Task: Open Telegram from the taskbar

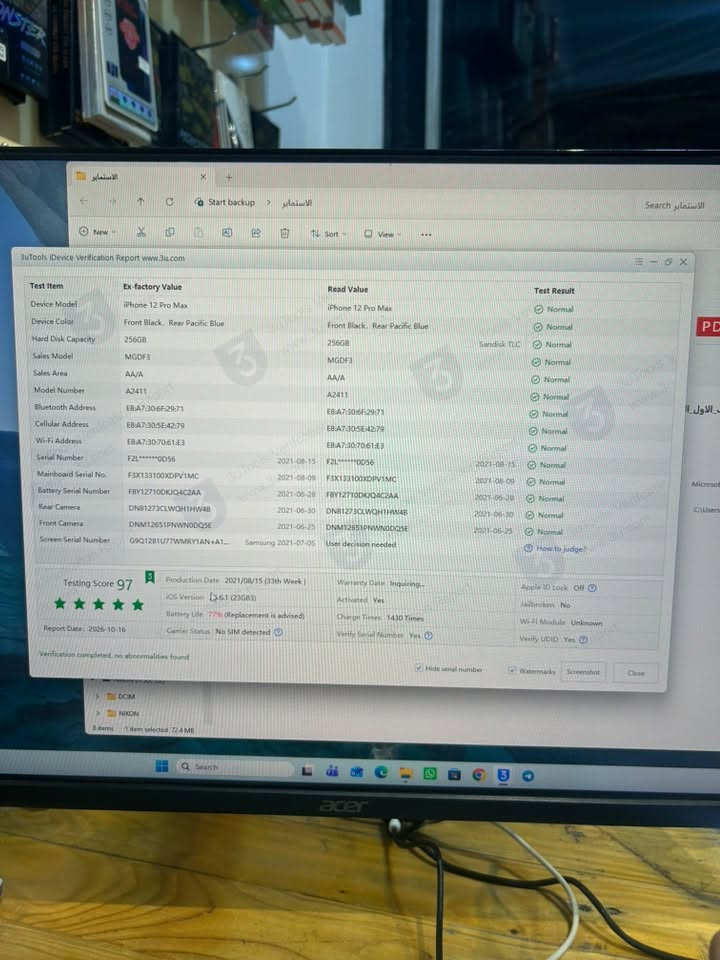Action: click(528, 776)
